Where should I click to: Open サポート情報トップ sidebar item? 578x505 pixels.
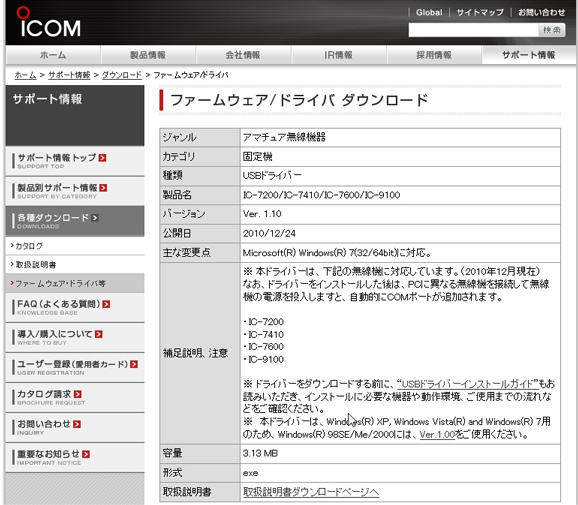75,161
